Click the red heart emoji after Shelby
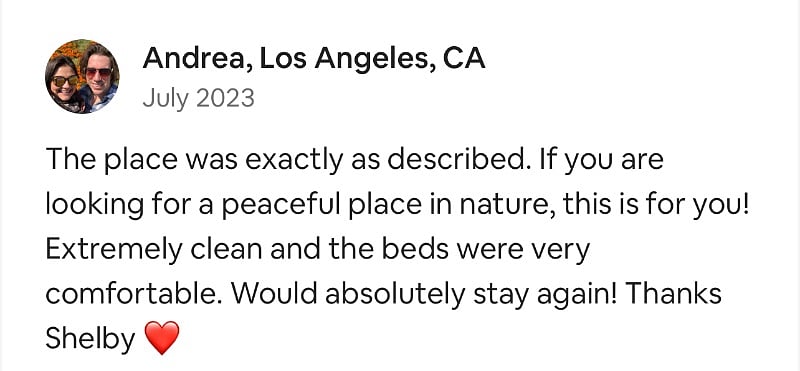This screenshot has width=800, height=371. 162,338
